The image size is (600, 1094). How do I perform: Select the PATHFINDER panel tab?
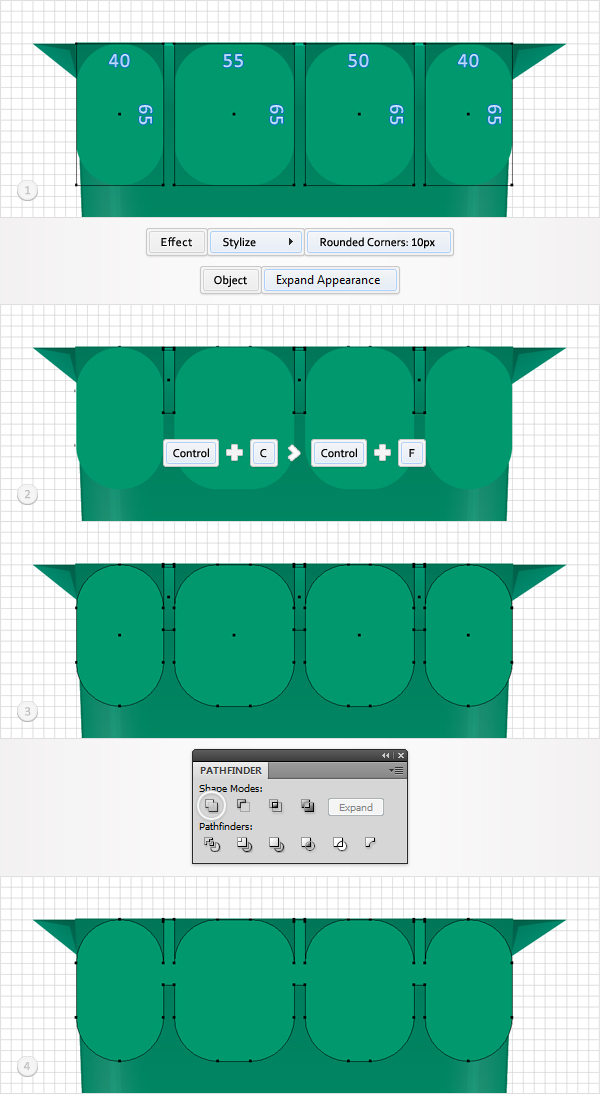pyautogui.click(x=231, y=770)
